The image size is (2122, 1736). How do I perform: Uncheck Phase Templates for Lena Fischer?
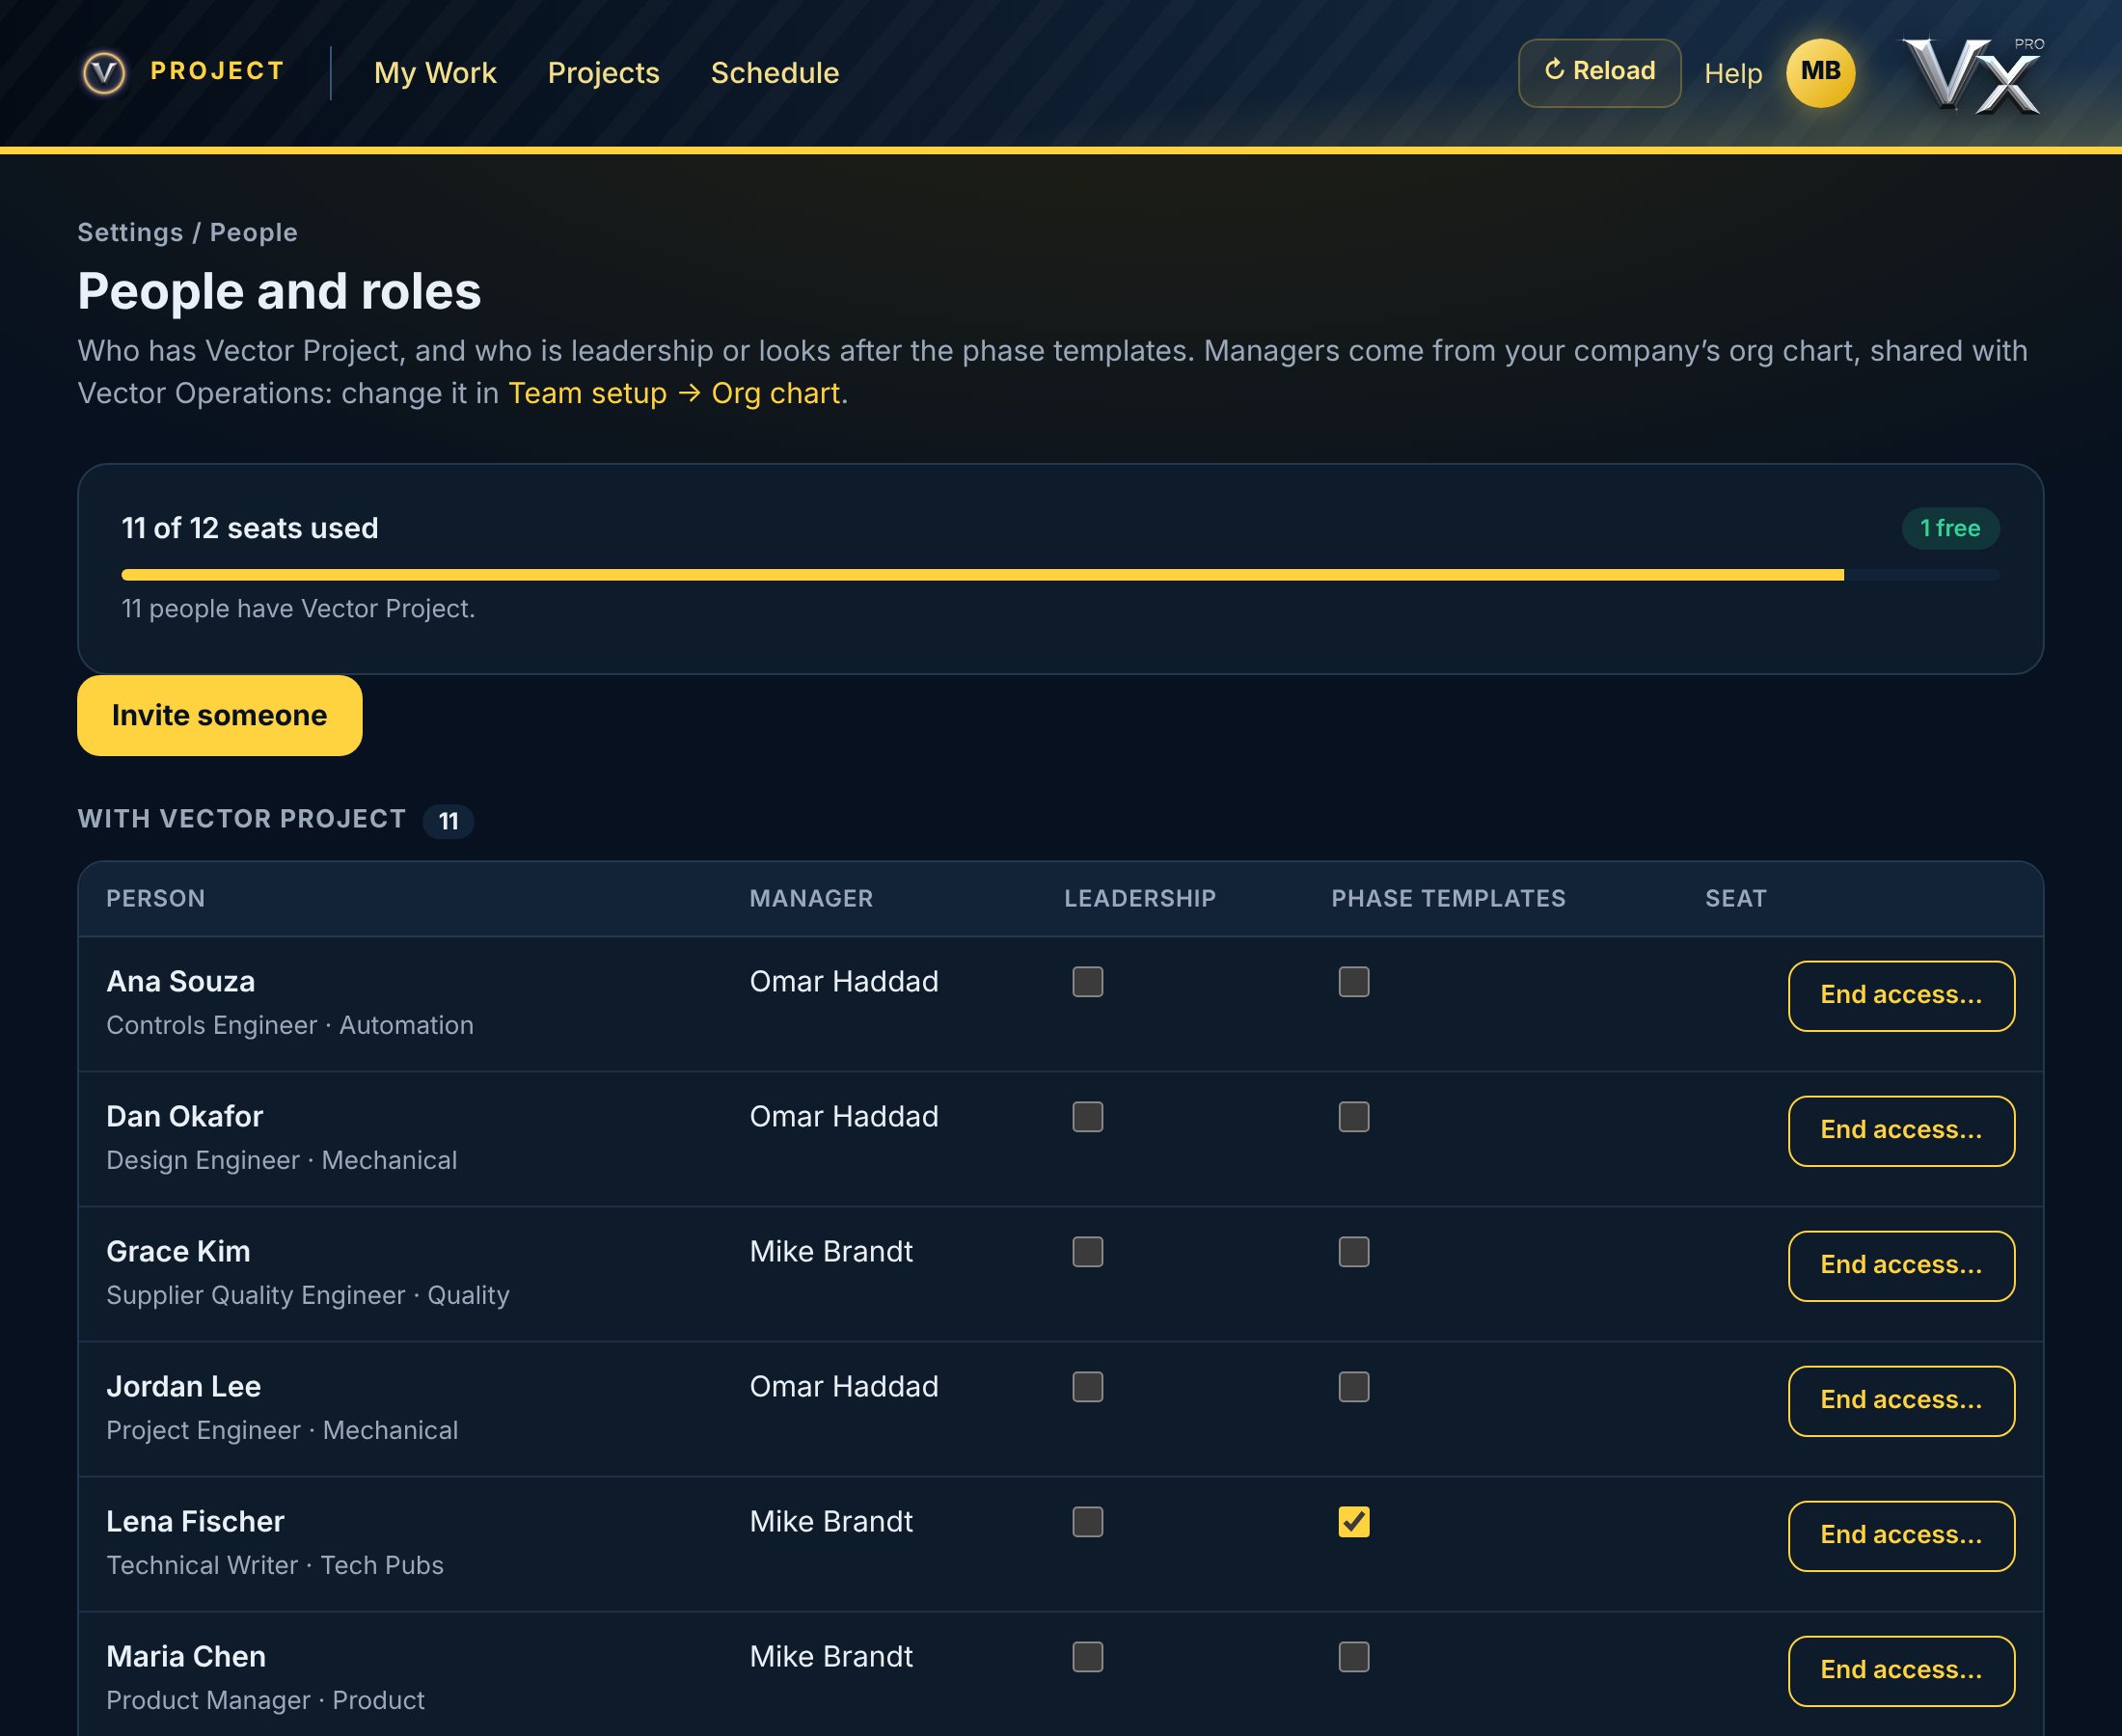1353,1521
